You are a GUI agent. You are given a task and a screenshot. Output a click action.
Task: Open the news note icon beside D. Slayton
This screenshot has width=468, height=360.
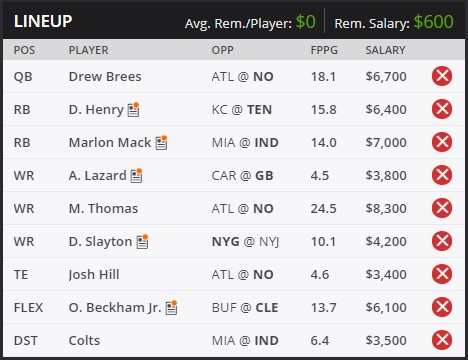pyautogui.click(x=142, y=241)
